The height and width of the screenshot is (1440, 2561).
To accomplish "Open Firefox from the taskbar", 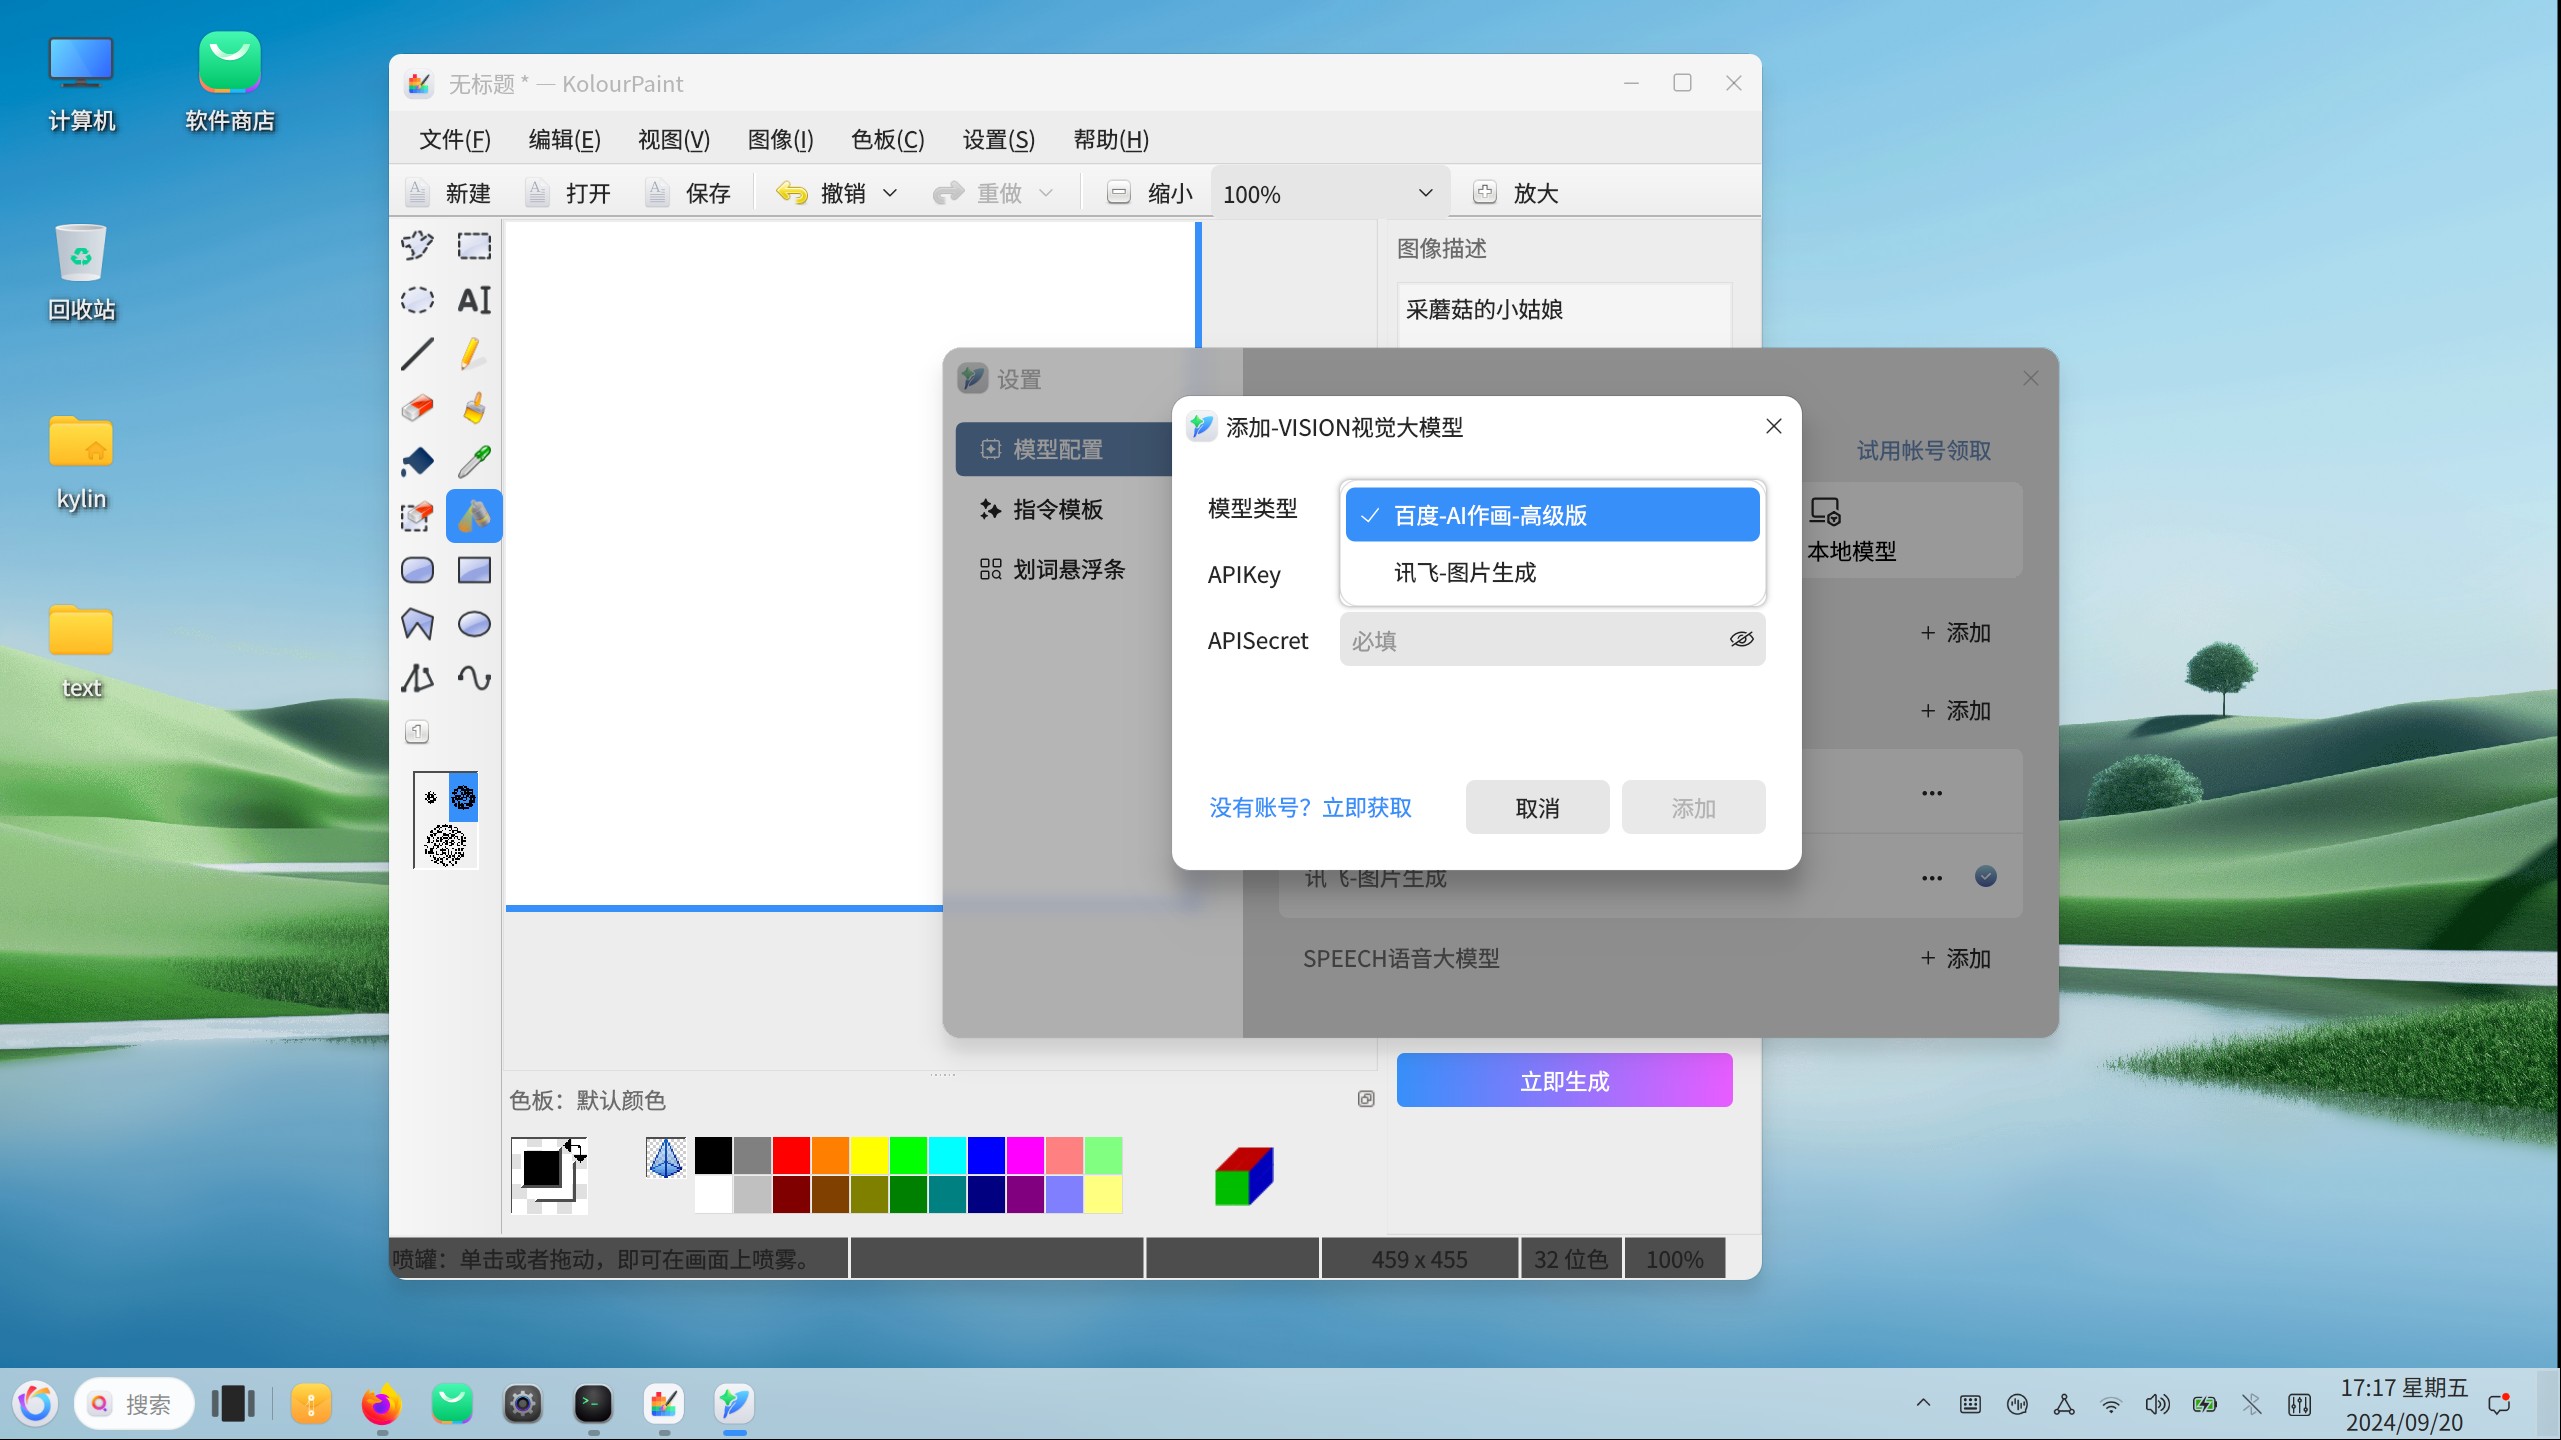I will coord(381,1404).
